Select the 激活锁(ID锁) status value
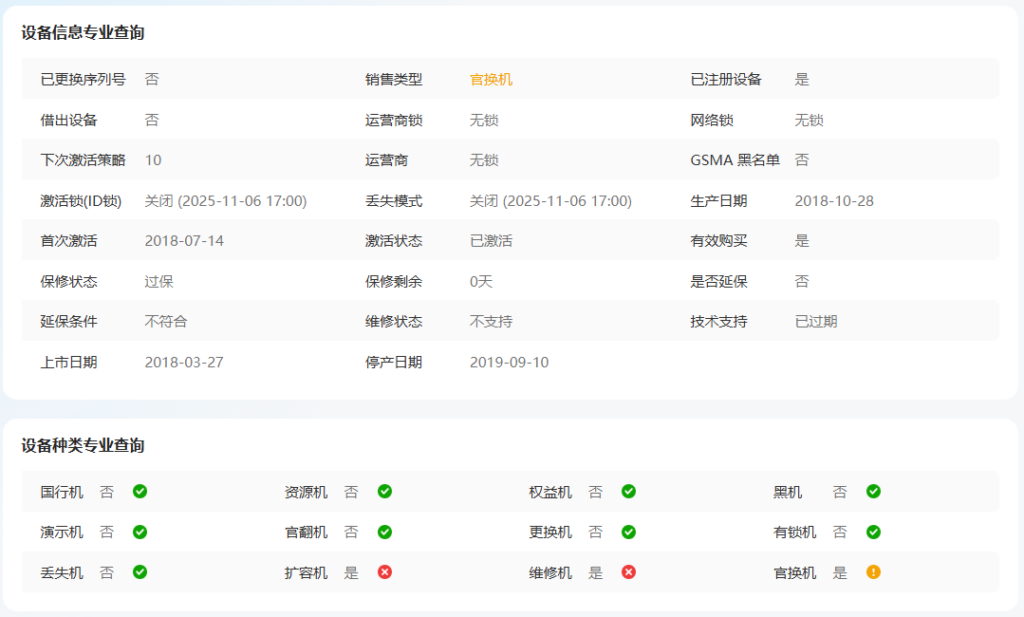 225,201
